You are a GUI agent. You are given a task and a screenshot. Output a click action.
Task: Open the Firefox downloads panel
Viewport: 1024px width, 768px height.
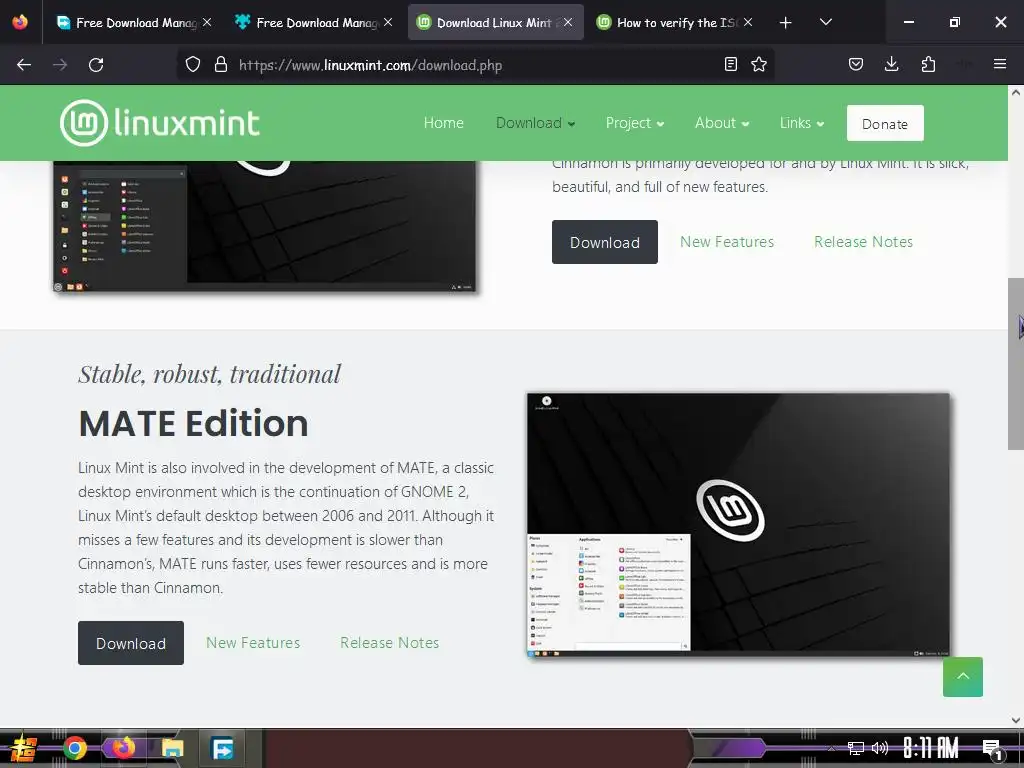pos(891,64)
